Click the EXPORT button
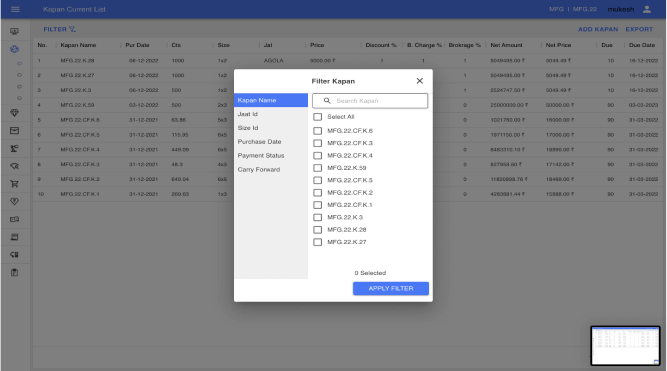This screenshot has width=667, height=371. [639, 29]
